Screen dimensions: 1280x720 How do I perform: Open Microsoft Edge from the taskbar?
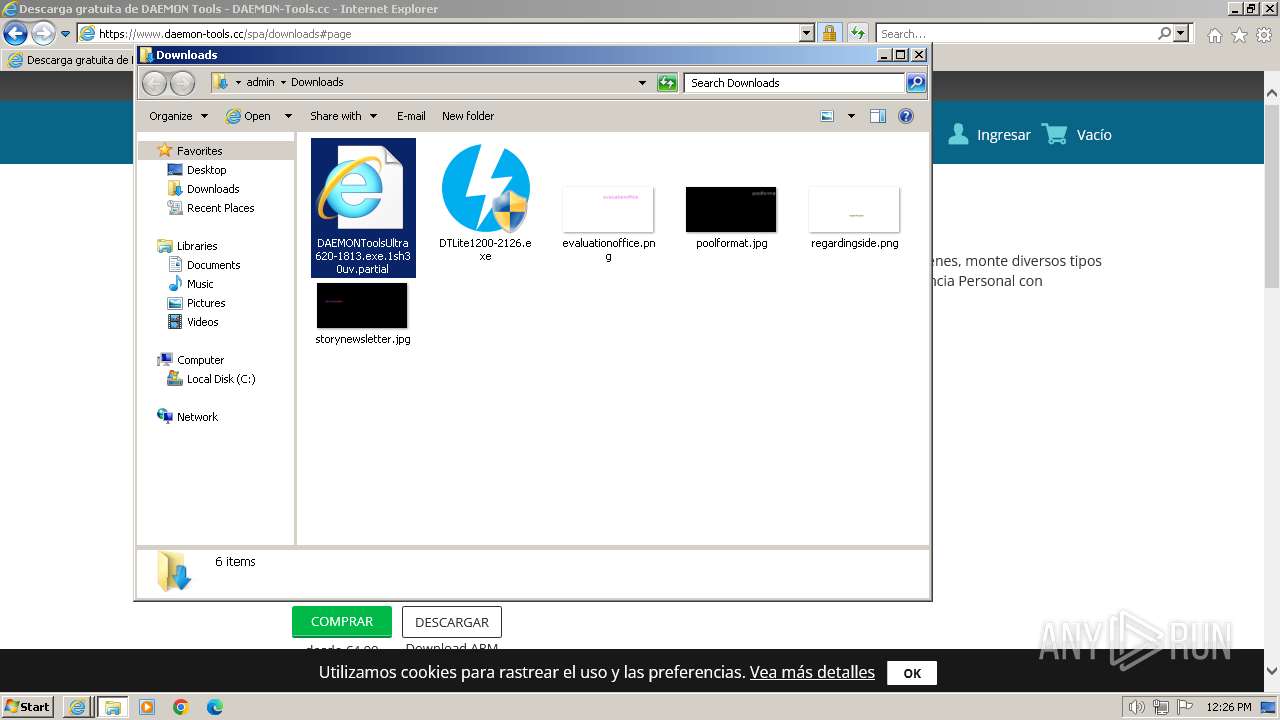215,707
